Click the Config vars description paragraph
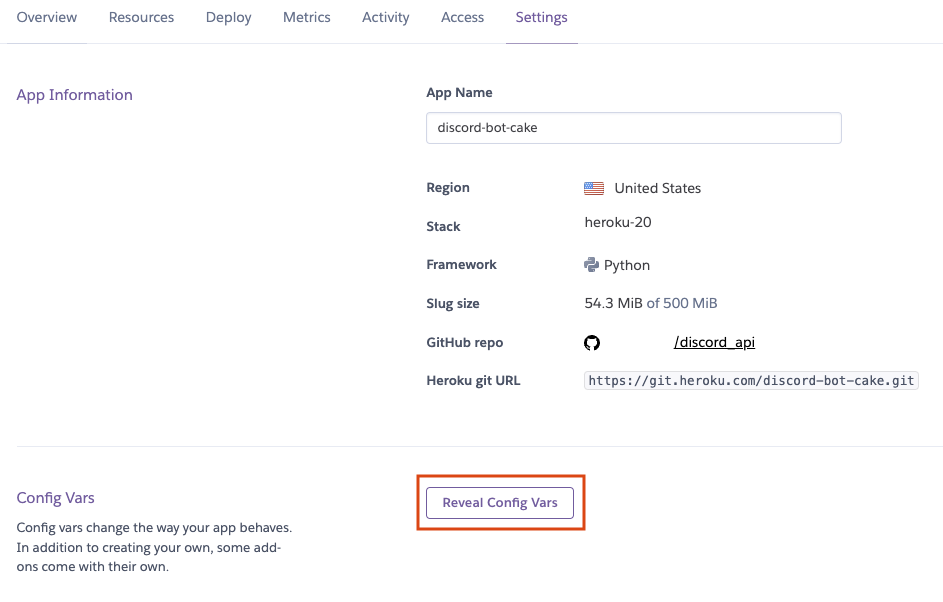943x602 pixels. (154, 547)
